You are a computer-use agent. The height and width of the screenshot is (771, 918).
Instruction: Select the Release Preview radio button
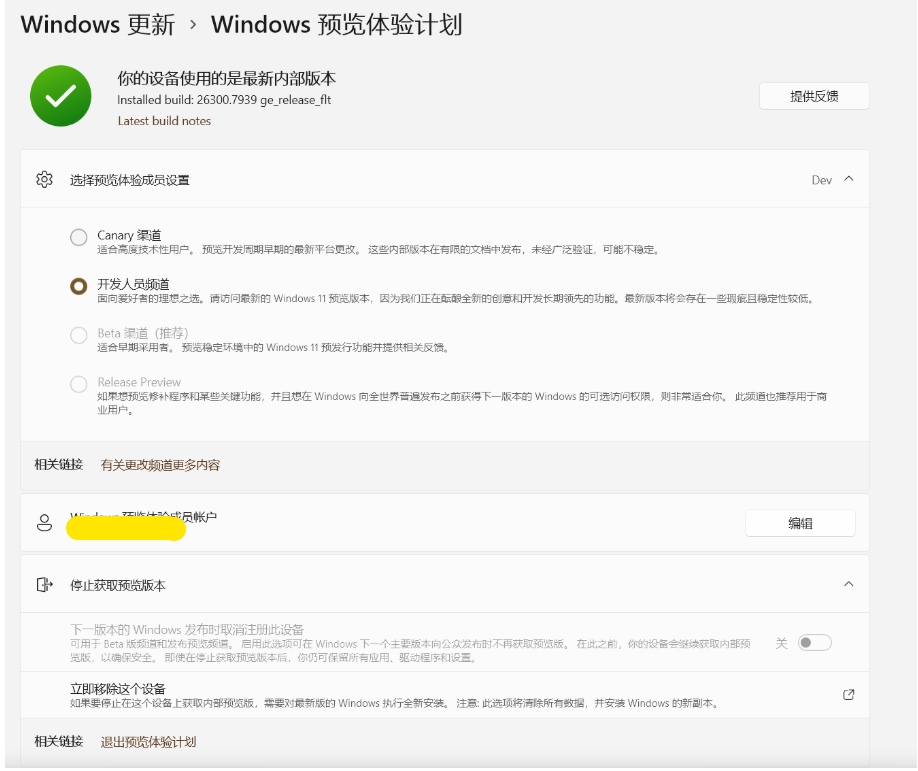click(78, 384)
